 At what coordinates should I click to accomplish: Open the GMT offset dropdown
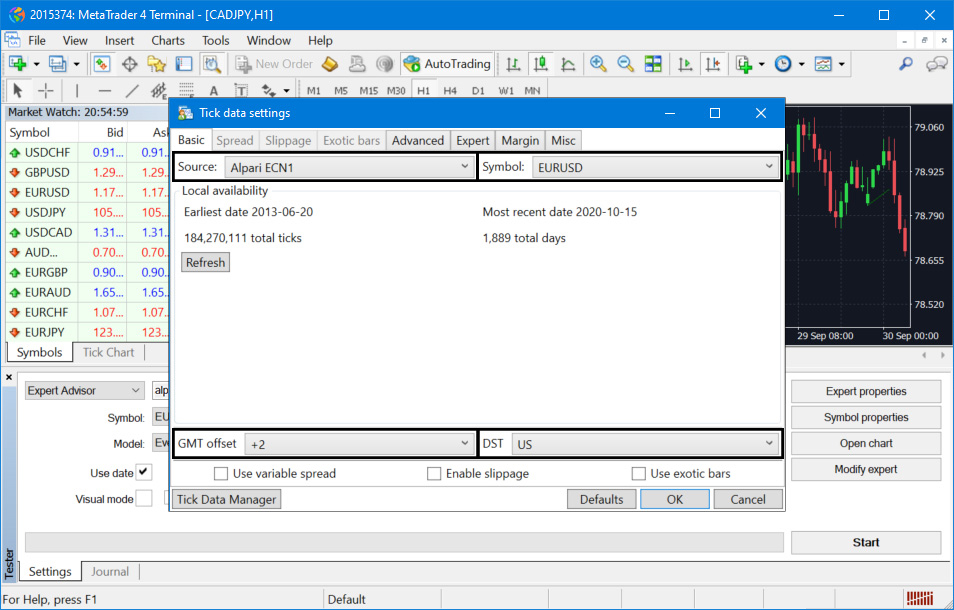click(360, 444)
